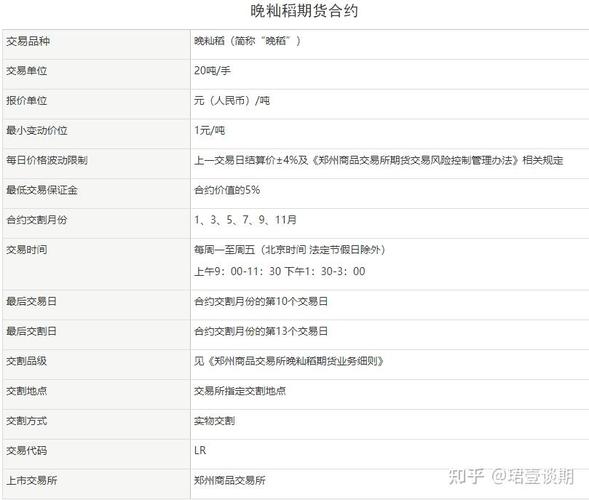Select the 最低交易保证金 label
Screen dimensions: 589x500
(x=42, y=190)
